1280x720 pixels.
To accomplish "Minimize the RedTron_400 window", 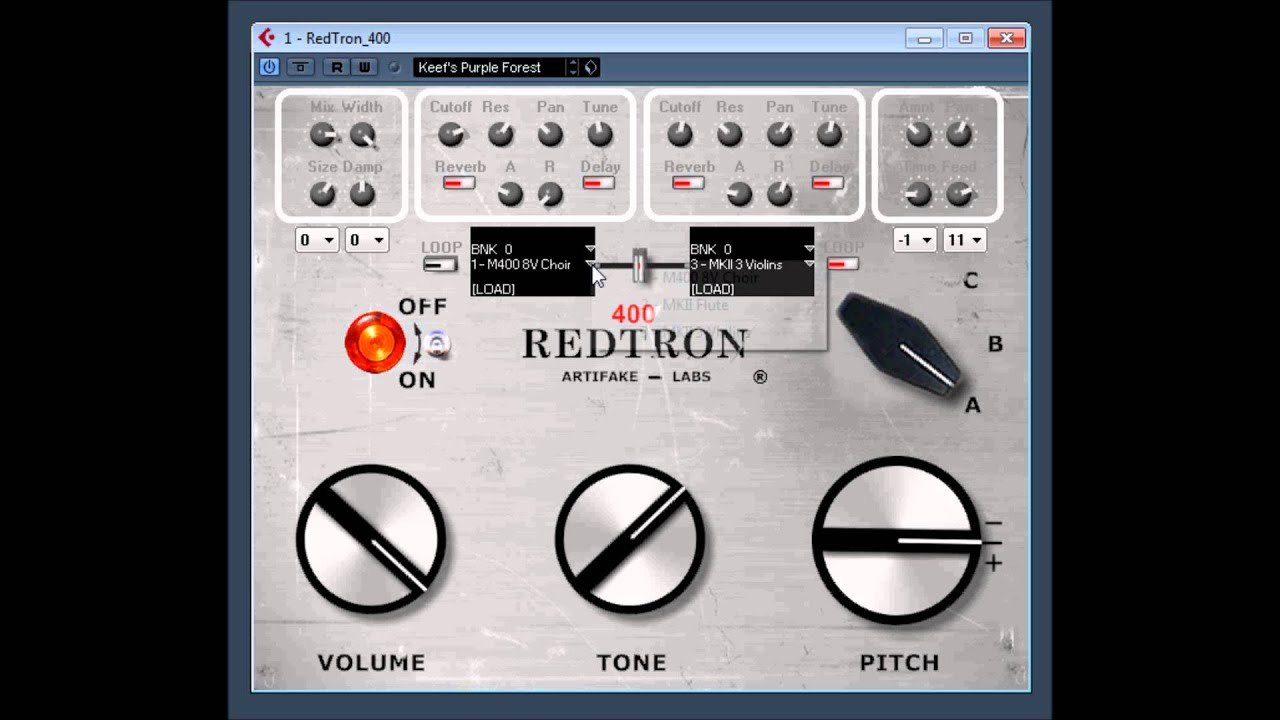I will 923,38.
